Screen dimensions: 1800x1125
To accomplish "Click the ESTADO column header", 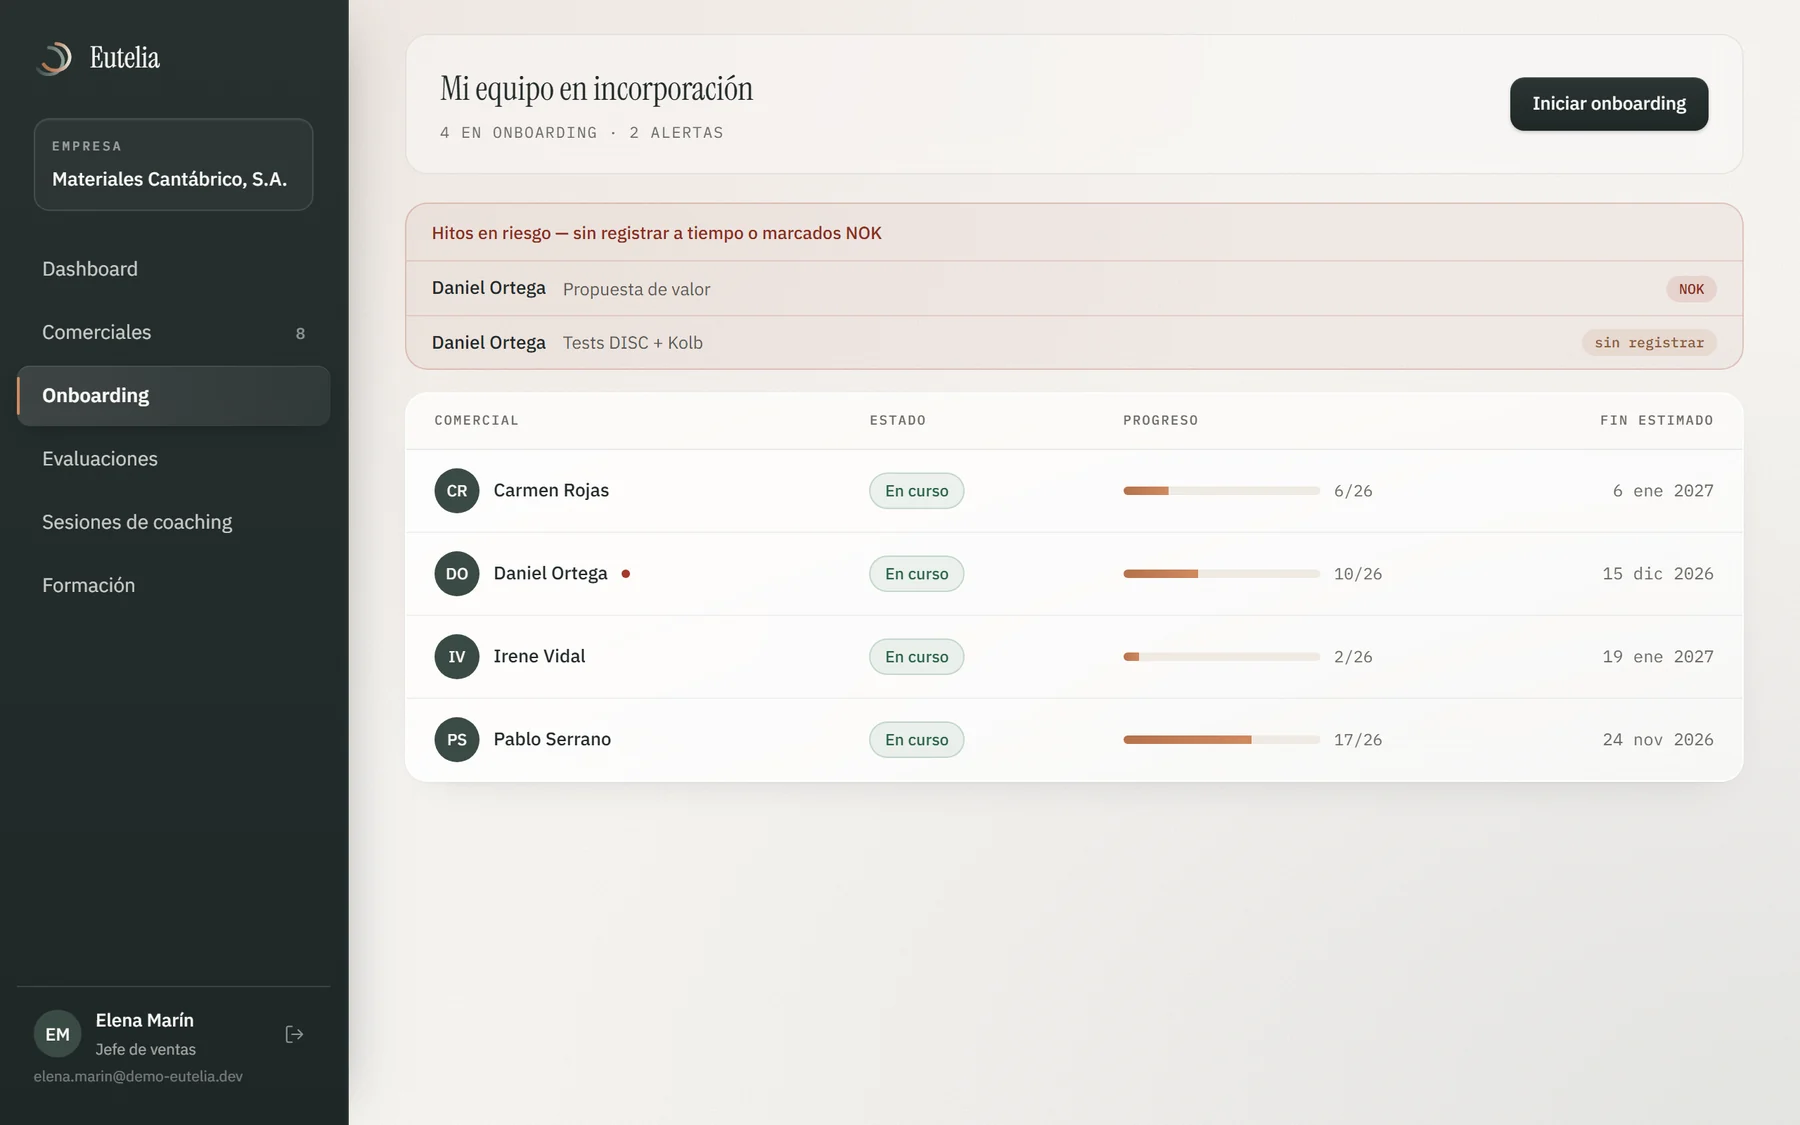I will (897, 420).
